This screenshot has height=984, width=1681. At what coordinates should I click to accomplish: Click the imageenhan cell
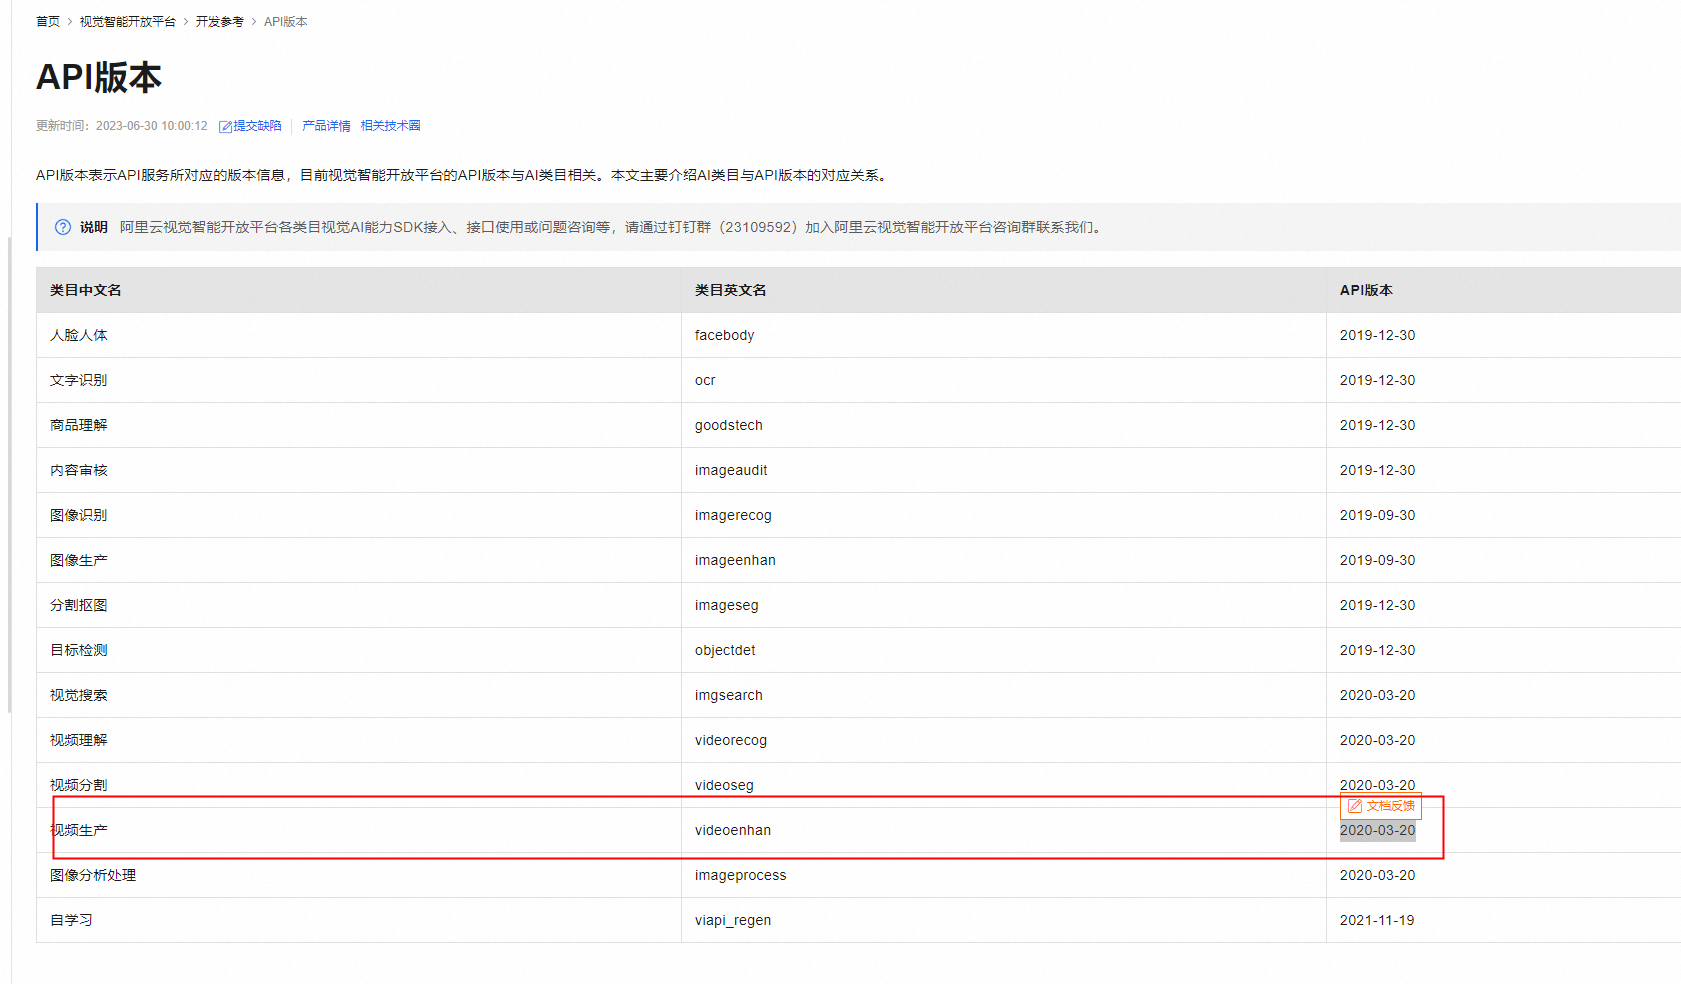click(1004, 560)
